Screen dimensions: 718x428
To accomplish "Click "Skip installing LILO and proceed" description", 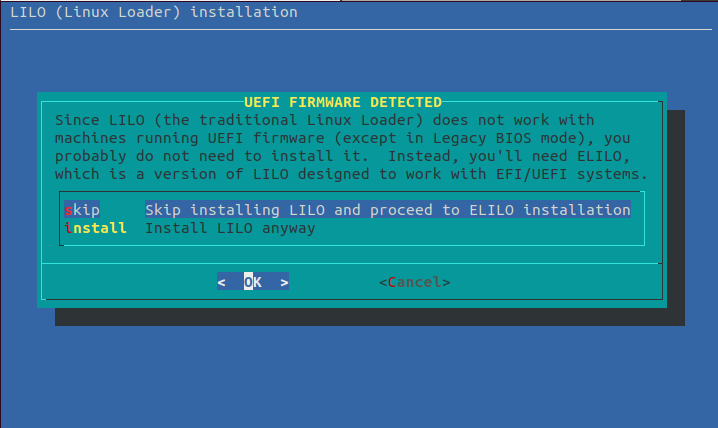I will tap(387, 210).
